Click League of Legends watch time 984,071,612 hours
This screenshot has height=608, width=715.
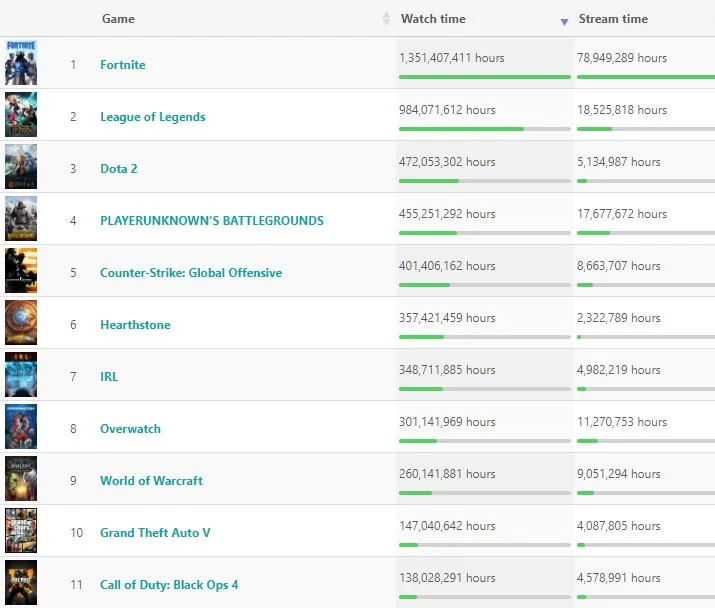[447, 110]
